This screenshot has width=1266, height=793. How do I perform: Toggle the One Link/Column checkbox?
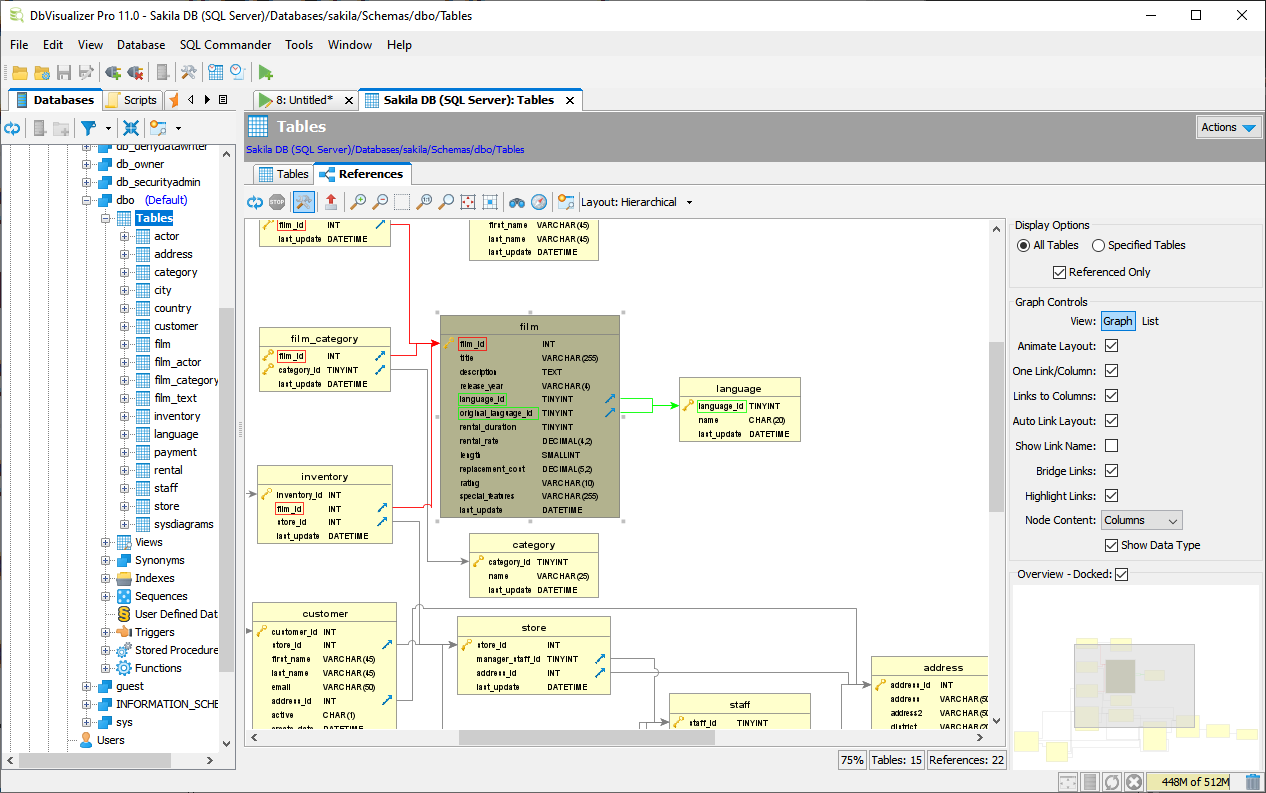coord(1111,371)
